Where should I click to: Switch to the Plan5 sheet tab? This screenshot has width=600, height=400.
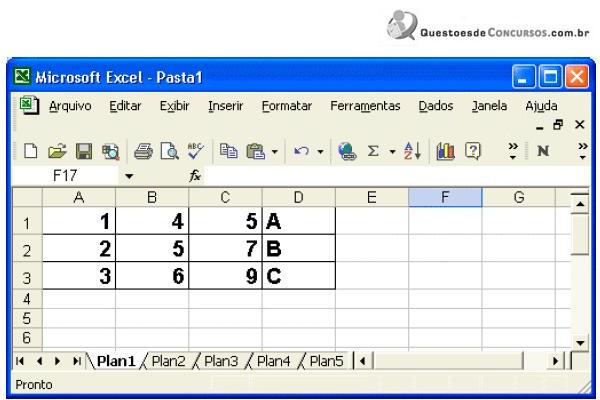(x=326, y=361)
